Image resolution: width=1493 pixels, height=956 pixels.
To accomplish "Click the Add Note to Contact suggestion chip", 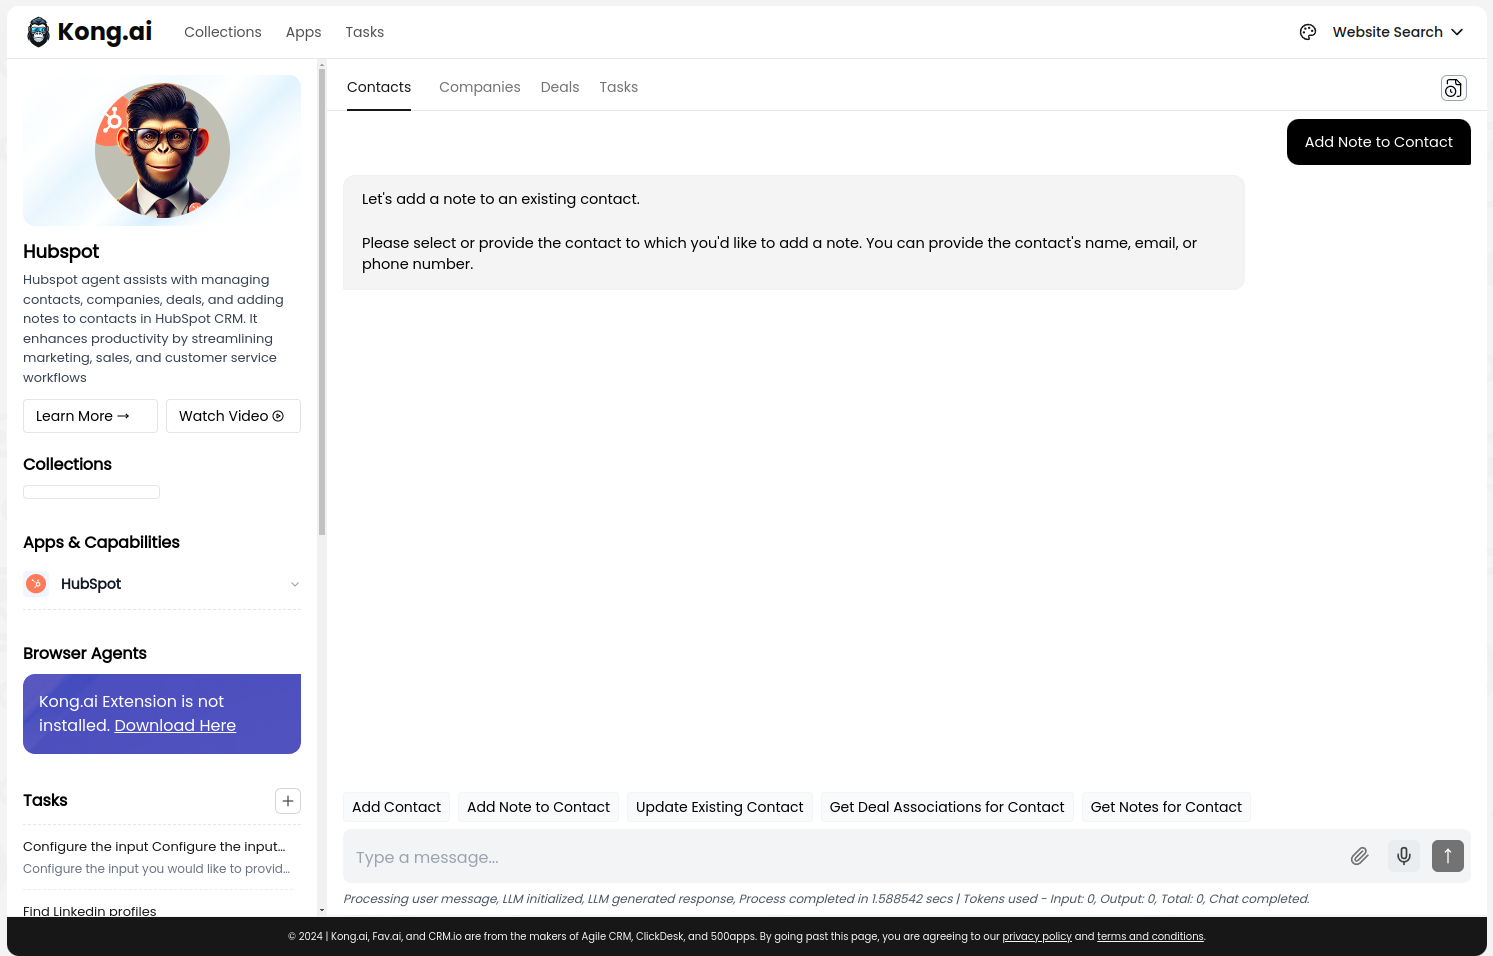I will 538,807.
